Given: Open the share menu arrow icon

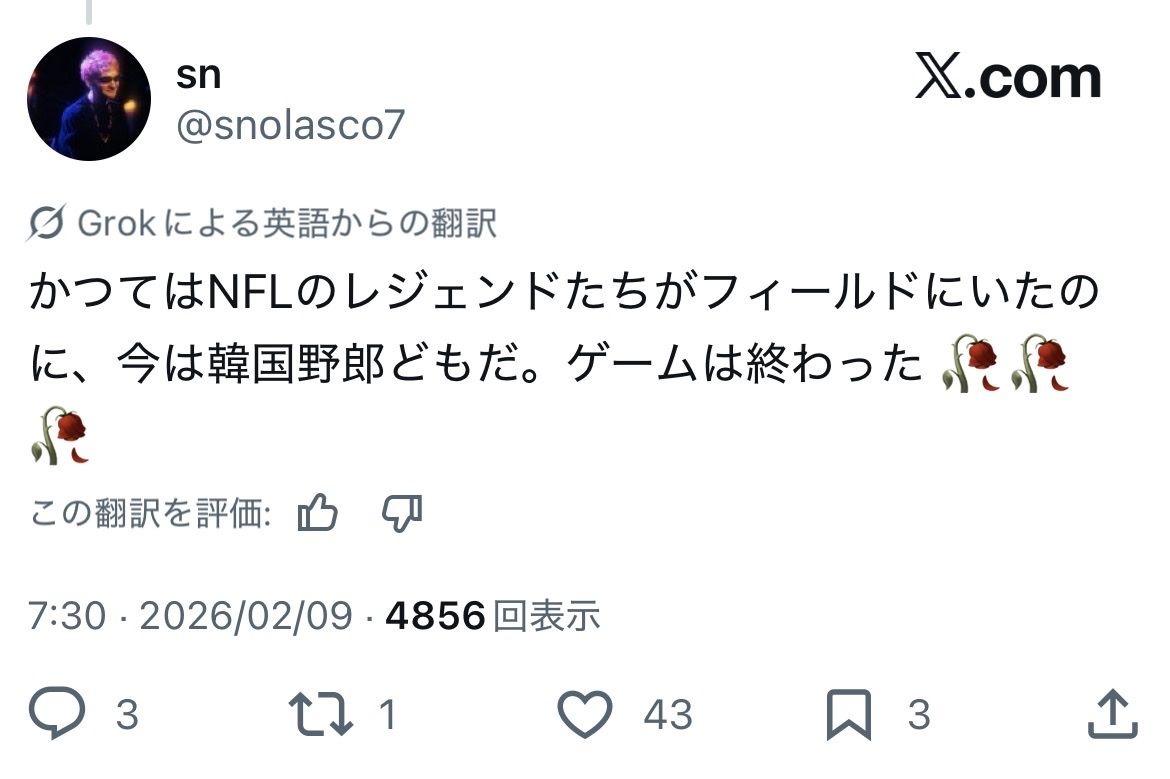Looking at the screenshot, I should point(1112,715).
